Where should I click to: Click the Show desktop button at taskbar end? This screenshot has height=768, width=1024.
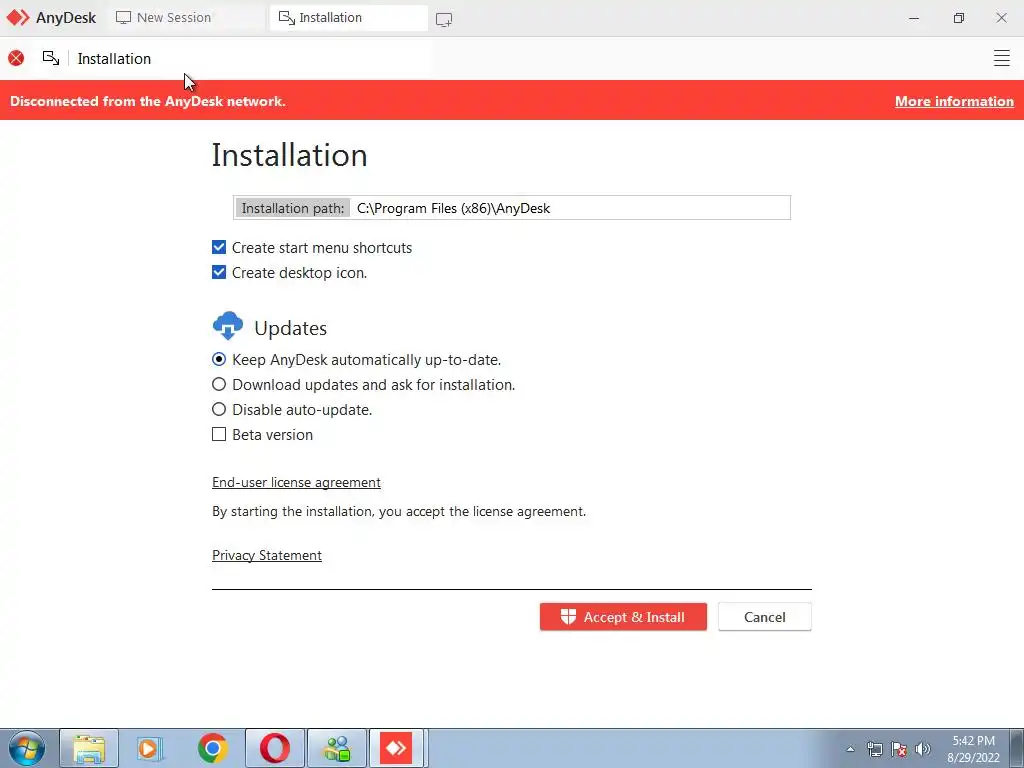point(1017,748)
